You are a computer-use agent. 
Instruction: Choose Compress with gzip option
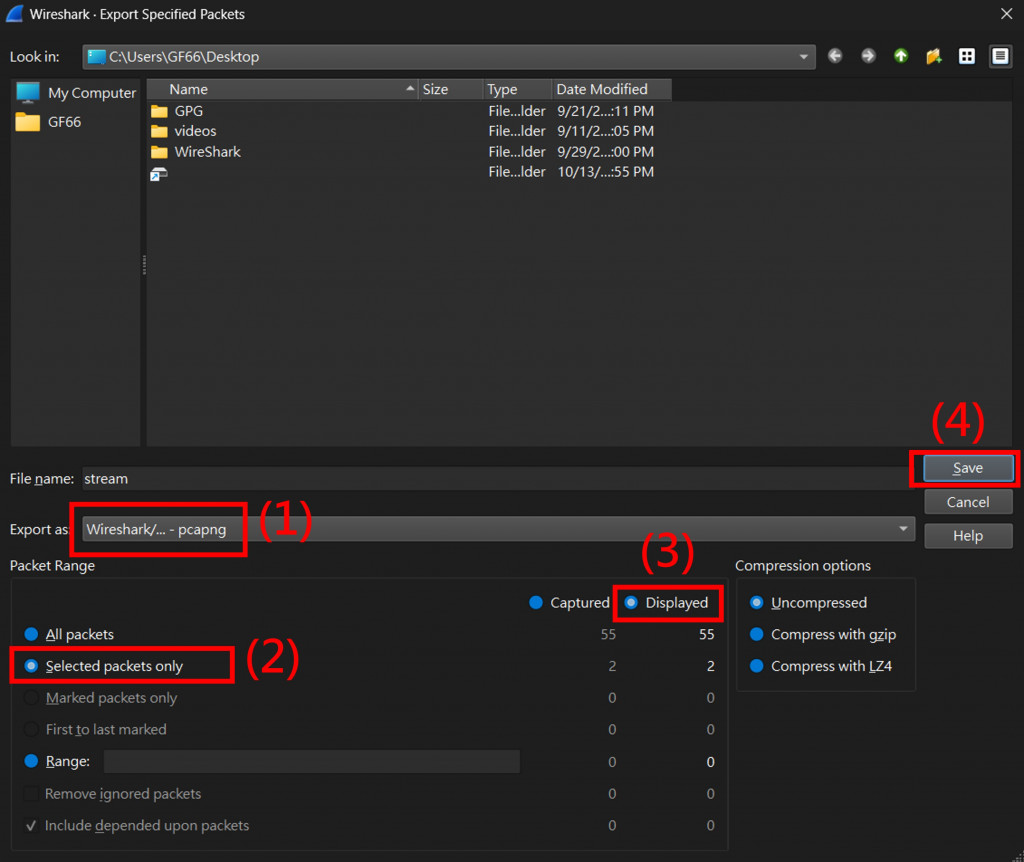pos(756,634)
